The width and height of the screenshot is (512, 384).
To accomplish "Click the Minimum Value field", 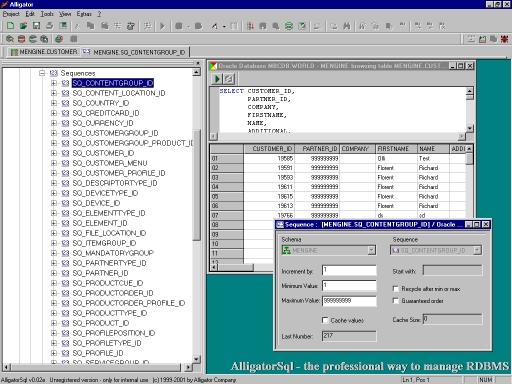I will pyautogui.click(x=349, y=285).
